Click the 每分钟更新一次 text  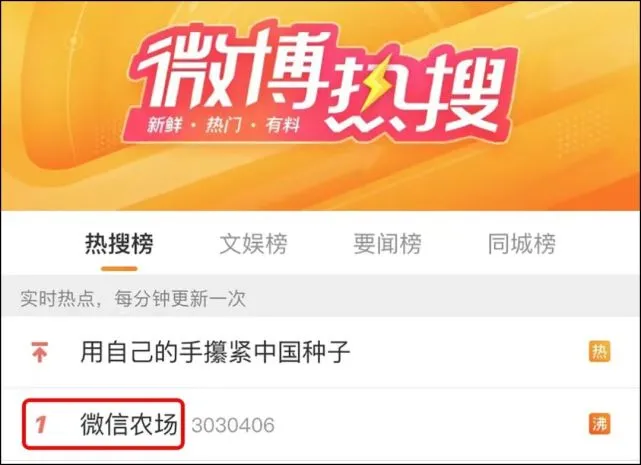pyautogui.click(x=180, y=299)
